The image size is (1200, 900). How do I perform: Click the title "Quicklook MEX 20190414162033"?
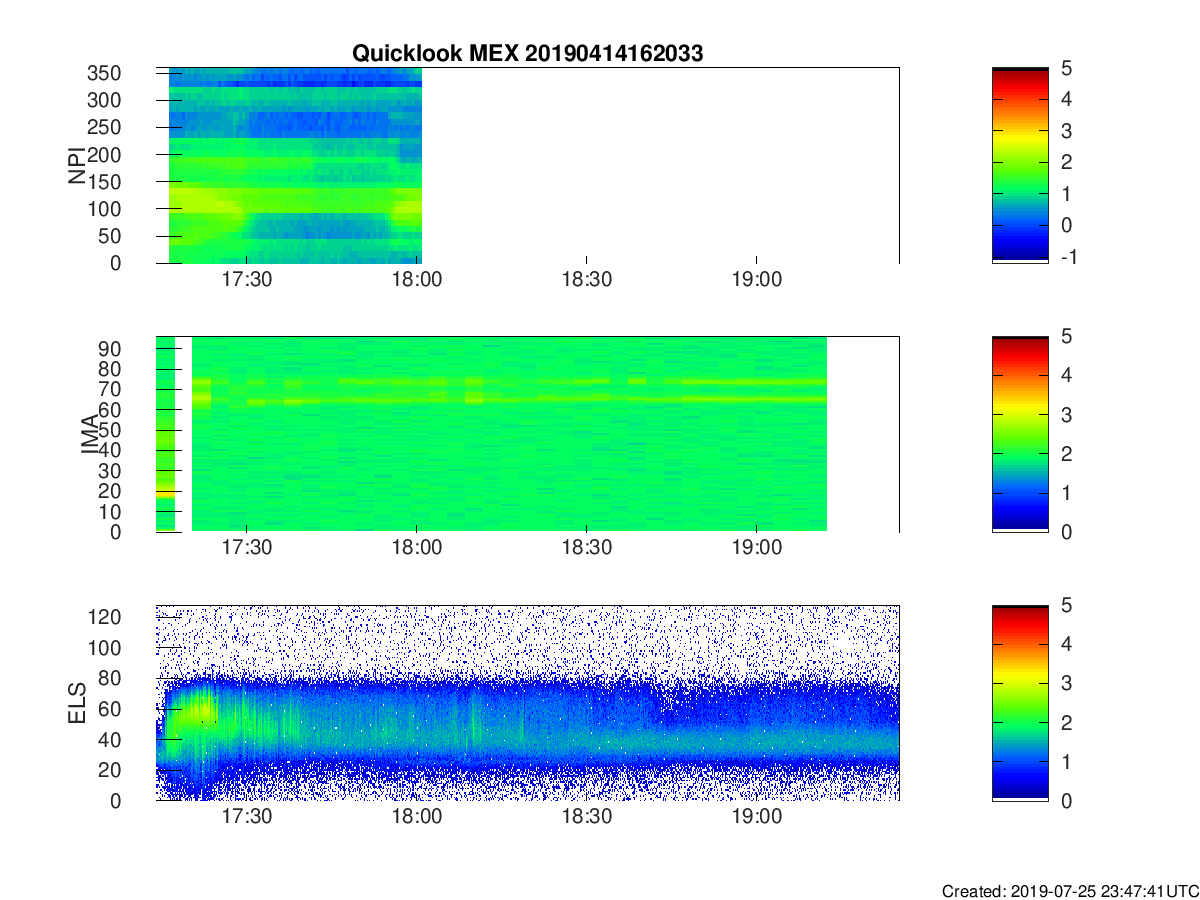tap(527, 54)
